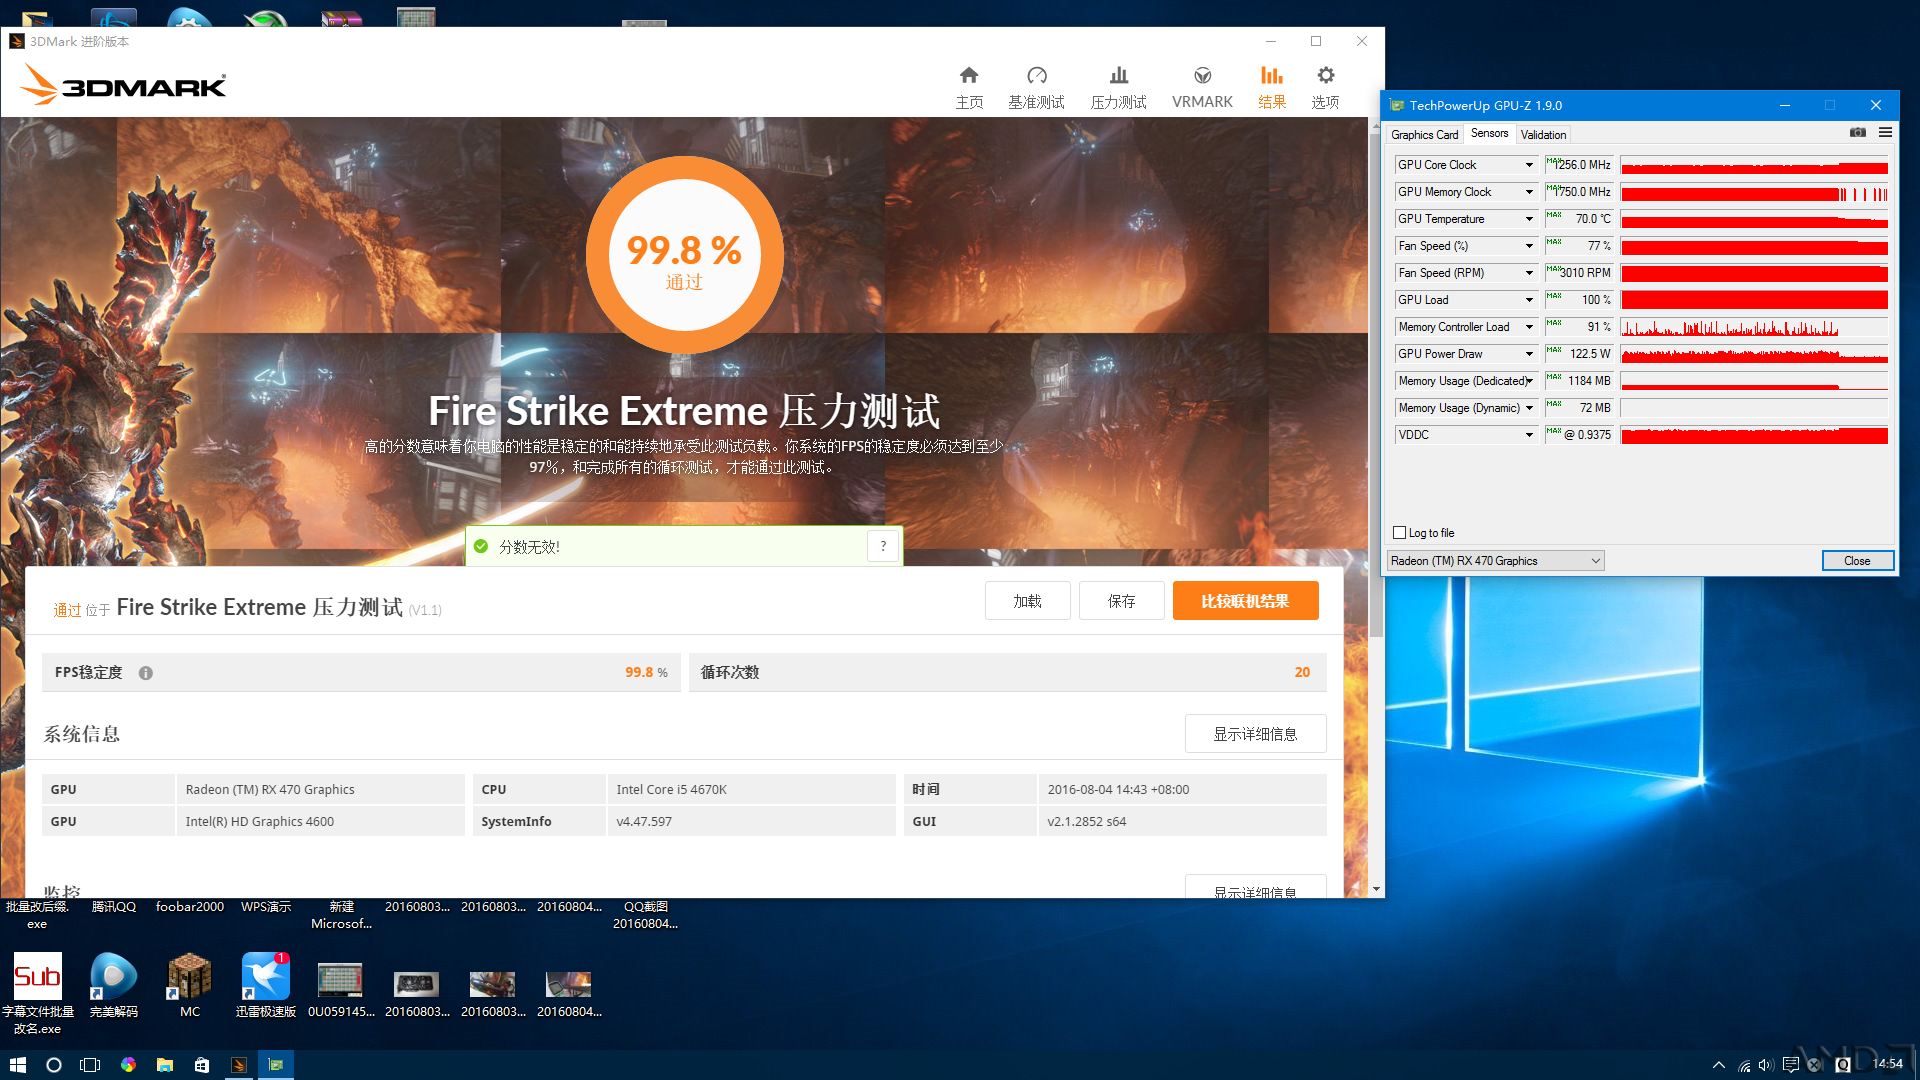
Task: Expand GPU Power Draw sensor dropdown
Action: click(x=1529, y=354)
